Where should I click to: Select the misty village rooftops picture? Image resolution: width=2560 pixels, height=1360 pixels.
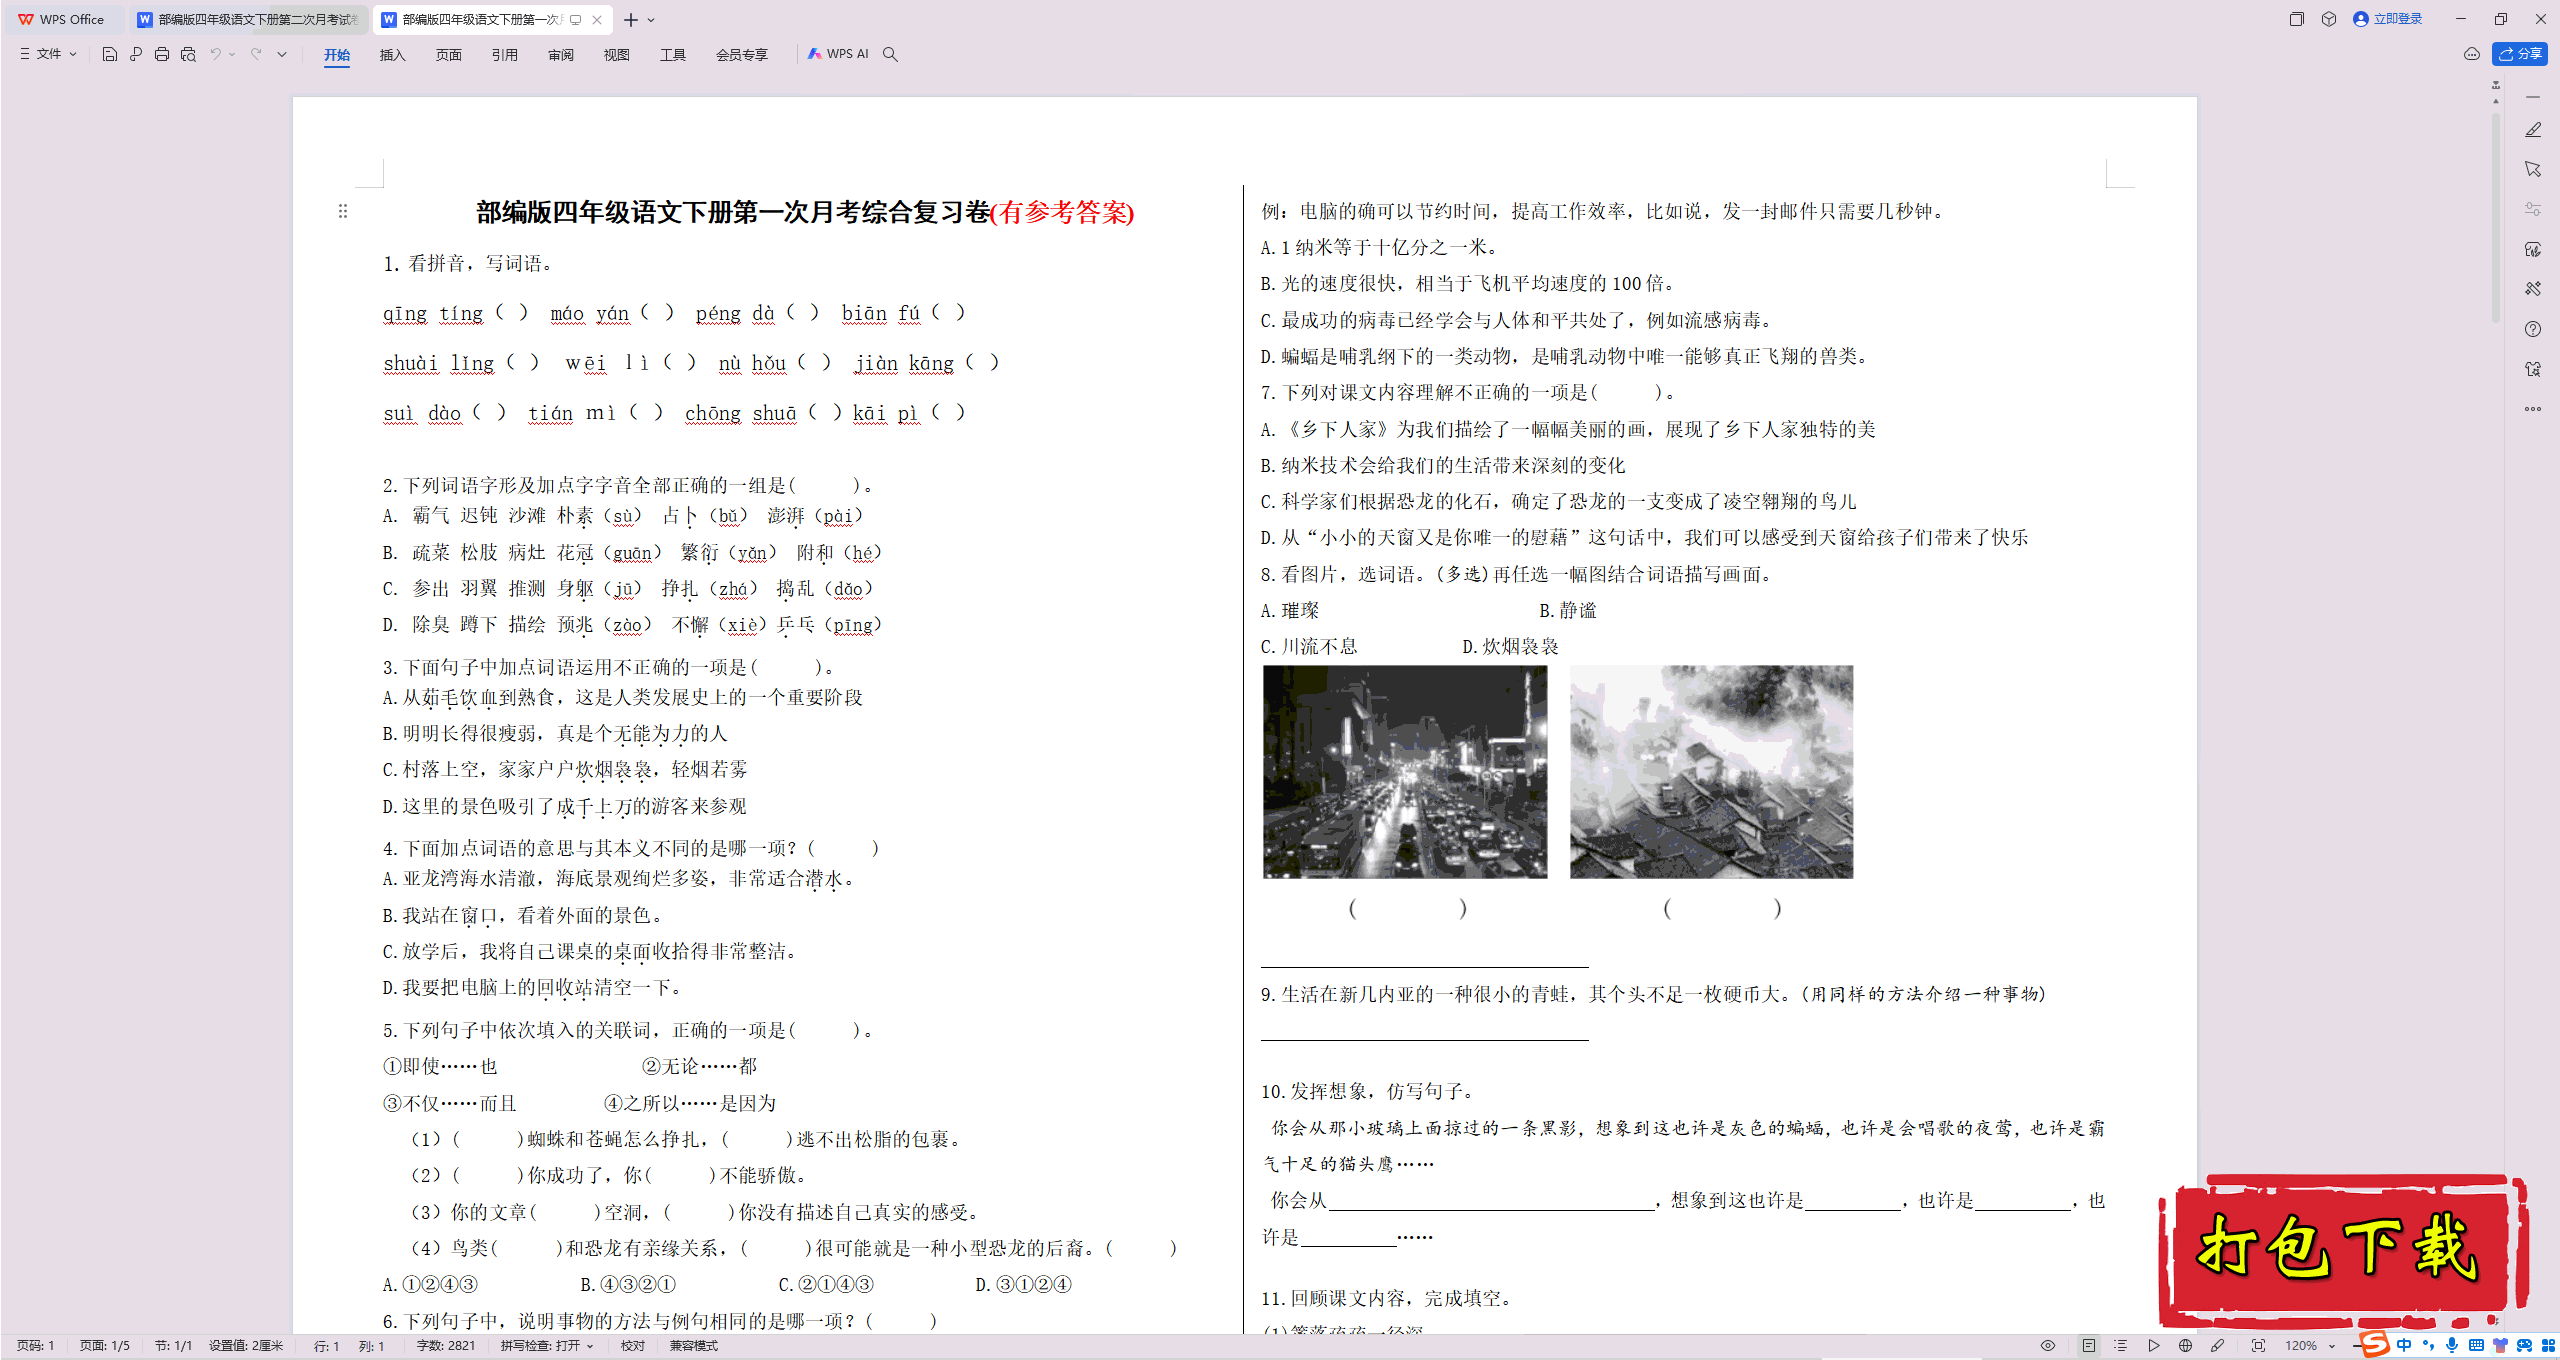1711,772
